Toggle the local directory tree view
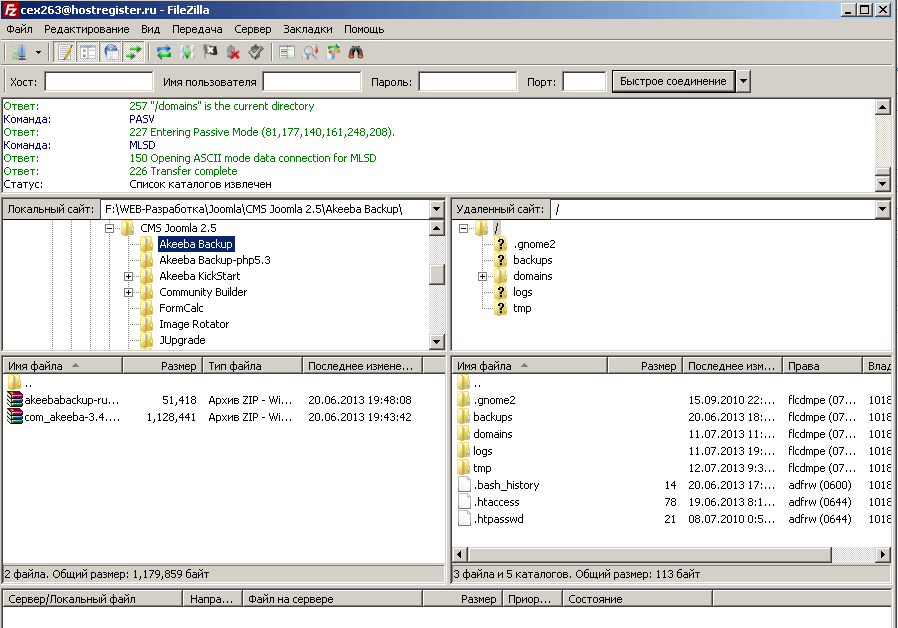898x628 pixels. 87,52
